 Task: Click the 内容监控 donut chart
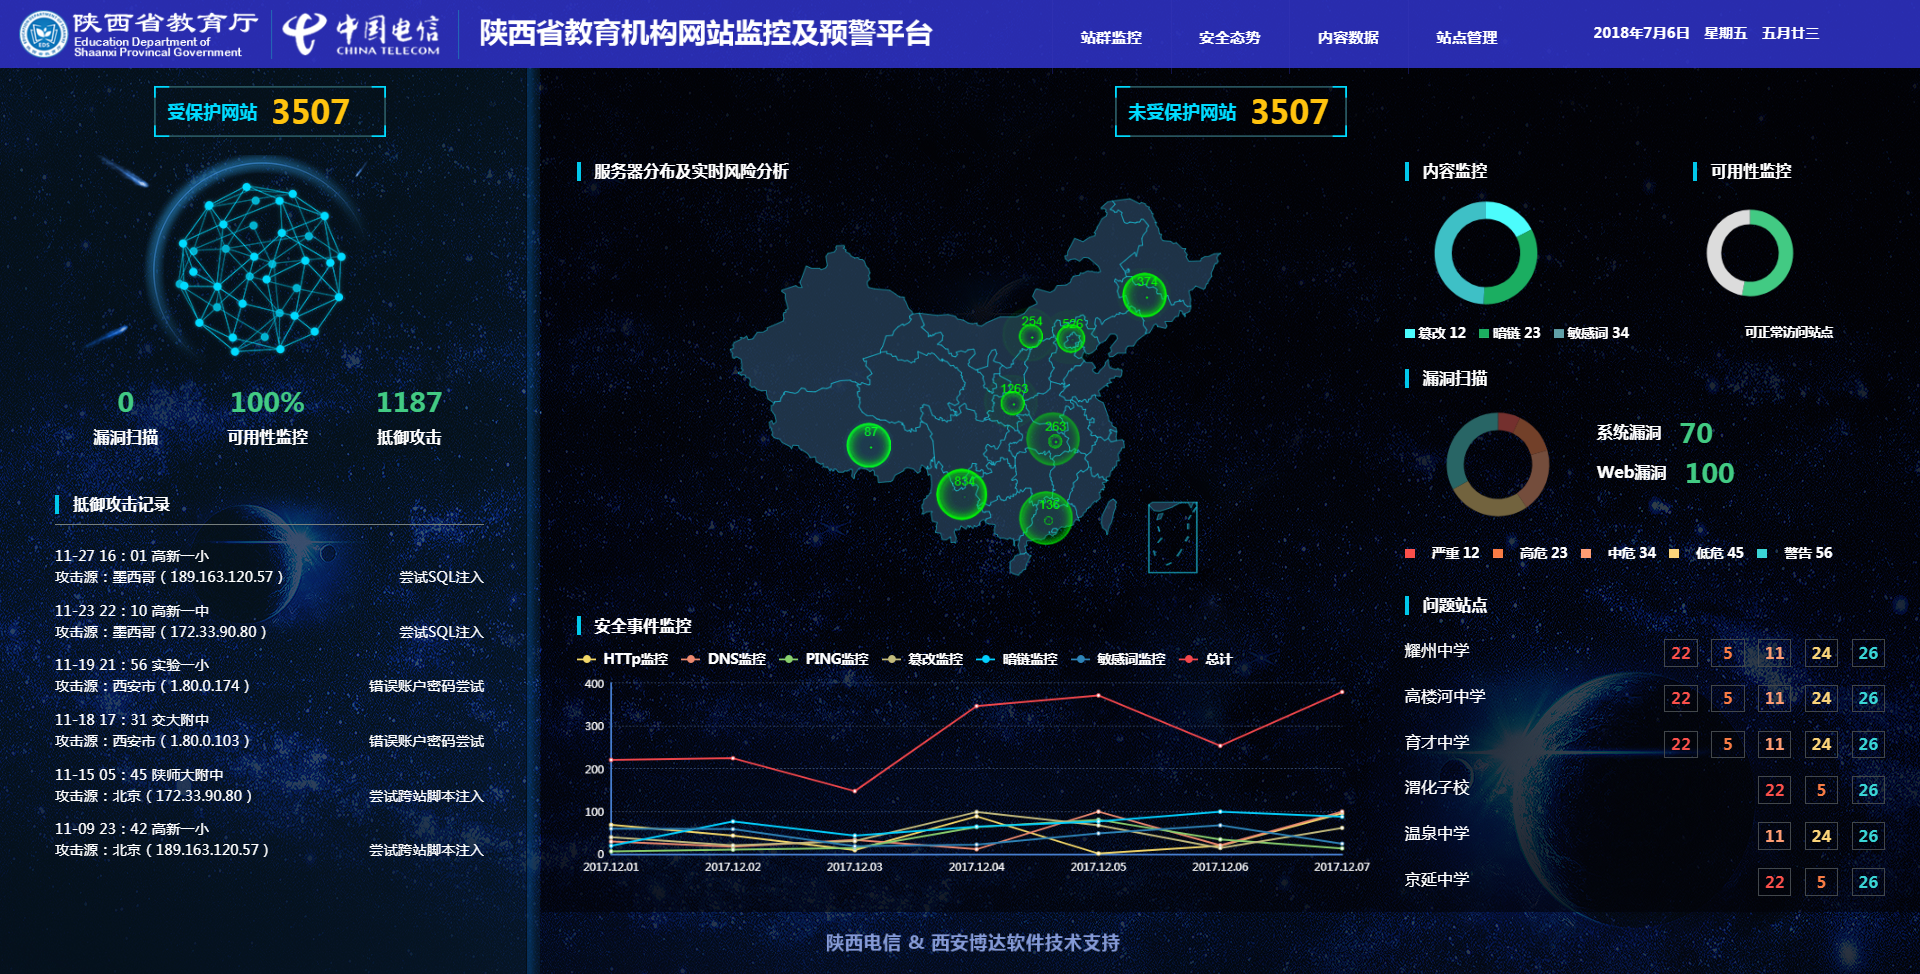coord(1485,253)
